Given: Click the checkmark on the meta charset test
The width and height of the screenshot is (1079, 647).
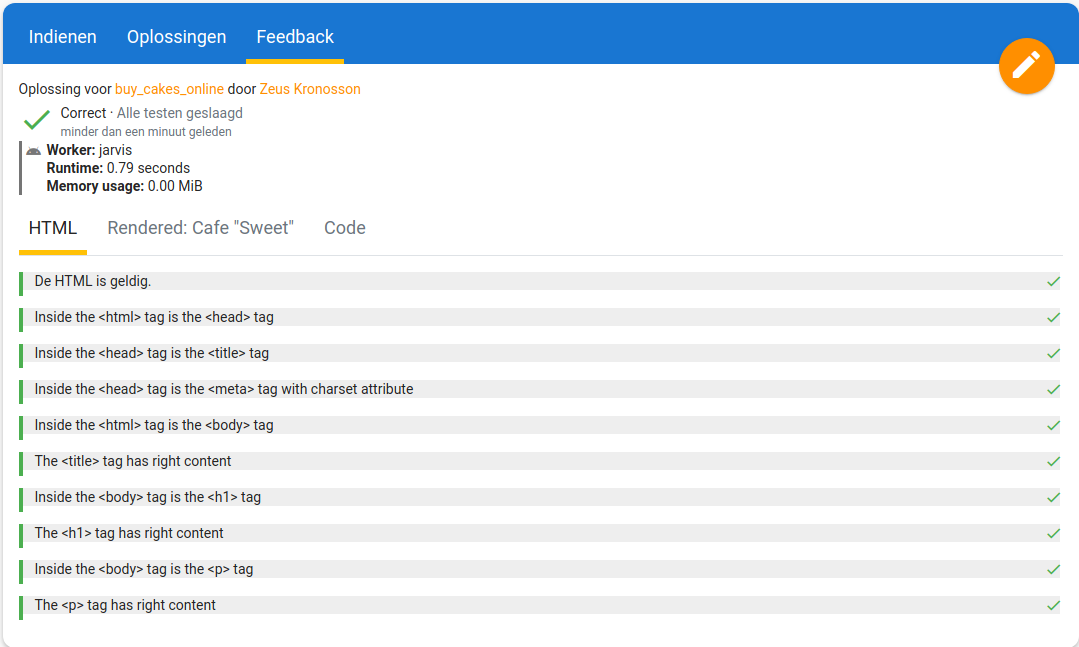Looking at the screenshot, I should tap(1052, 389).
